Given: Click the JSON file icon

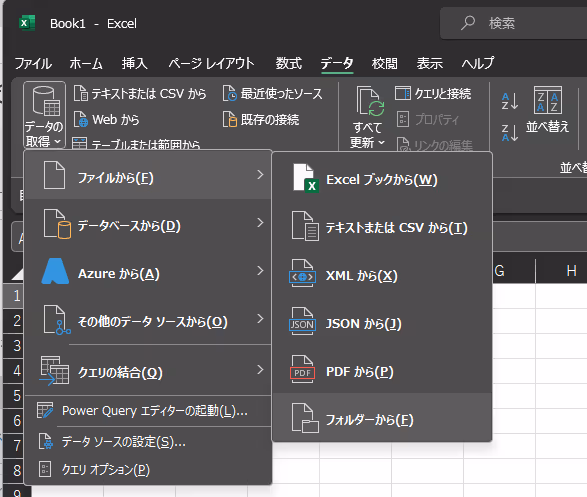Looking at the screenshot, I should (x=302, y=321).
